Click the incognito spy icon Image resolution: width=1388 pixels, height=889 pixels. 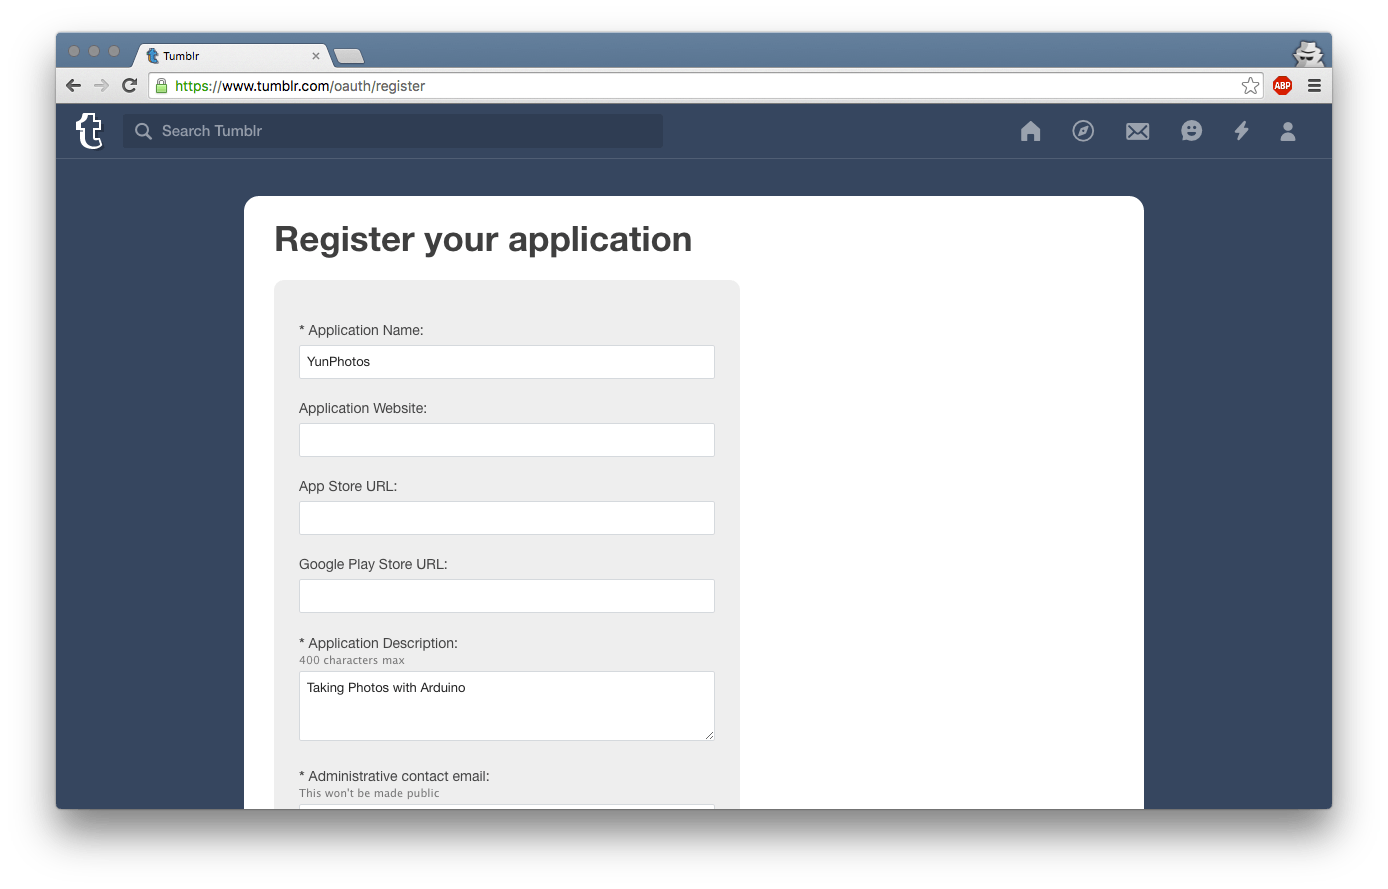coord(1308,54)
